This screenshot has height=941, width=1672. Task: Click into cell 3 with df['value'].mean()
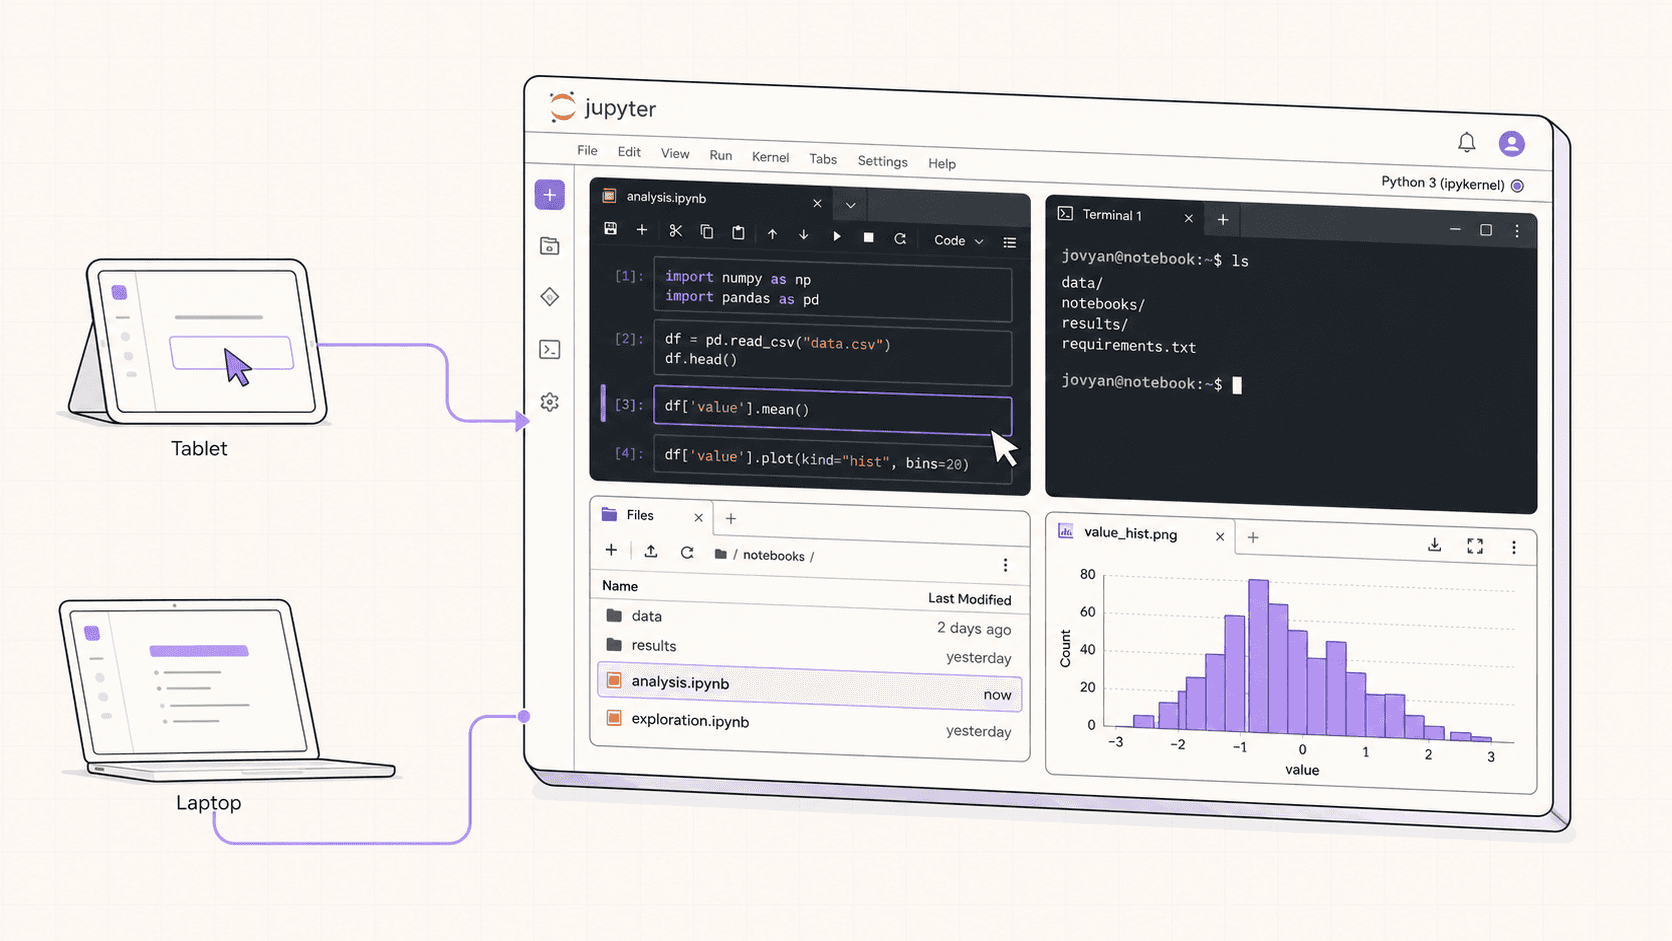coord(832,409)
